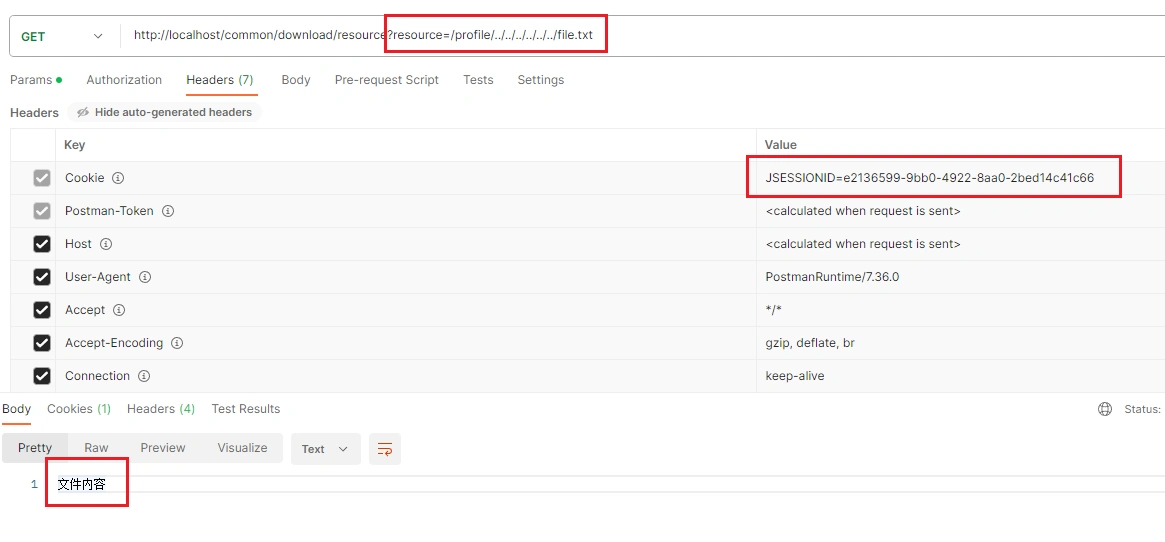Image resolution: width=1165 pixels, height=542 pixels.
Task: Click info icon beside Postman-Token
Action: coord(168,211)
